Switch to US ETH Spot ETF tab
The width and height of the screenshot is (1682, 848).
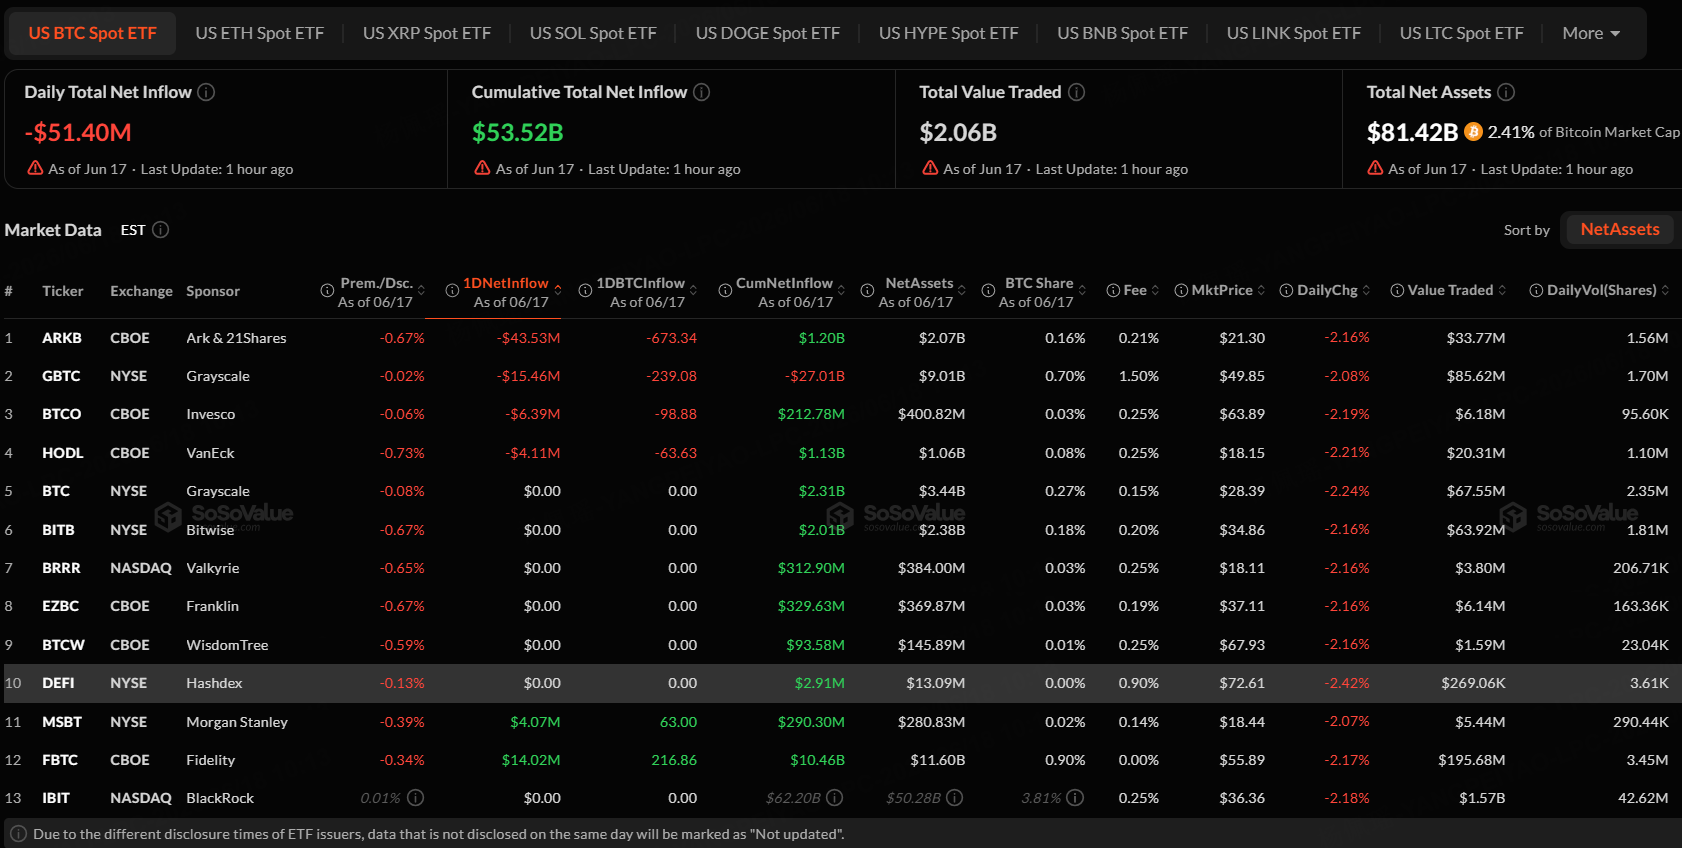tap(260, 33)
